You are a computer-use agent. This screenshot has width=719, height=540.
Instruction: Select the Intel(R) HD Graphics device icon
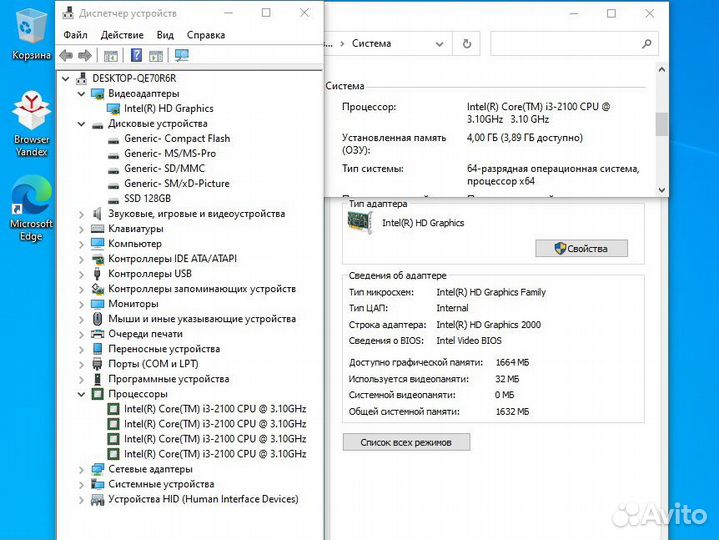coord(113,109)
